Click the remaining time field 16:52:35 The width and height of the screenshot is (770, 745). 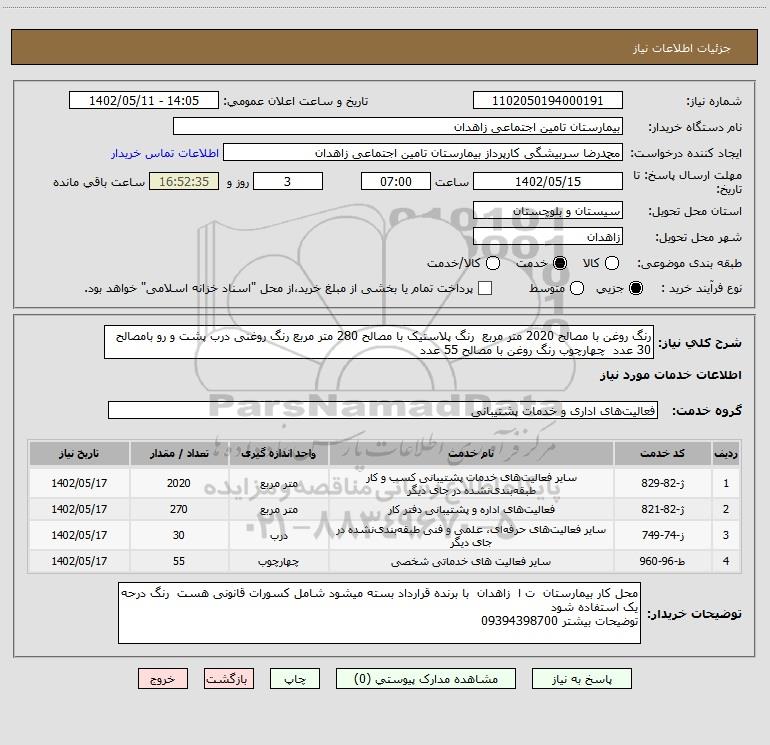tap(184, 181)
